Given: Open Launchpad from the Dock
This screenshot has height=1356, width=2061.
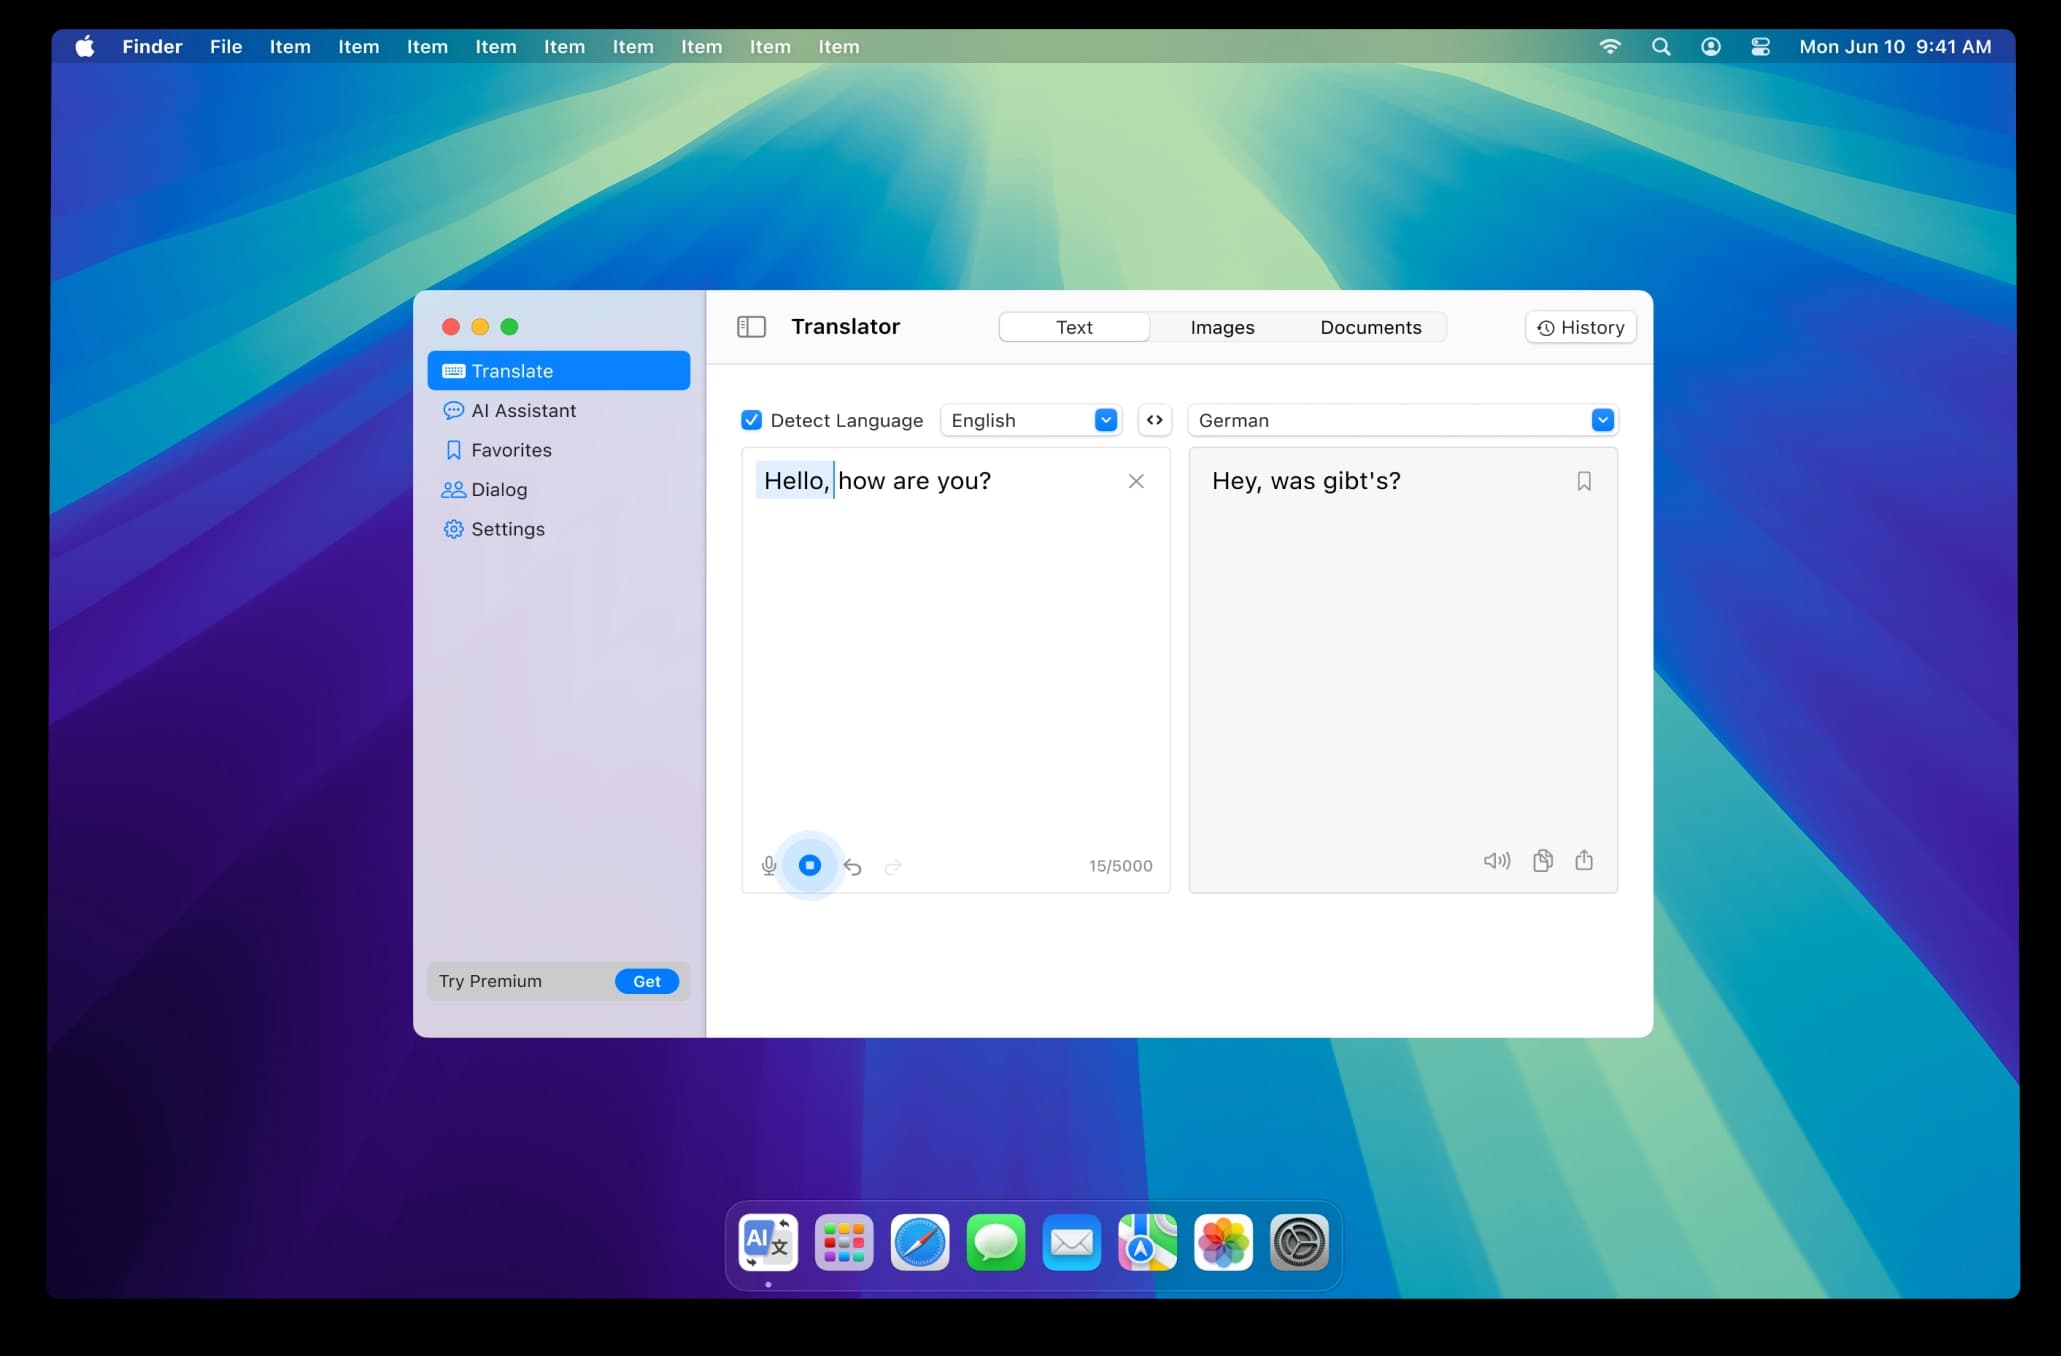Looking at the screenshot, I should (844, 1243).
